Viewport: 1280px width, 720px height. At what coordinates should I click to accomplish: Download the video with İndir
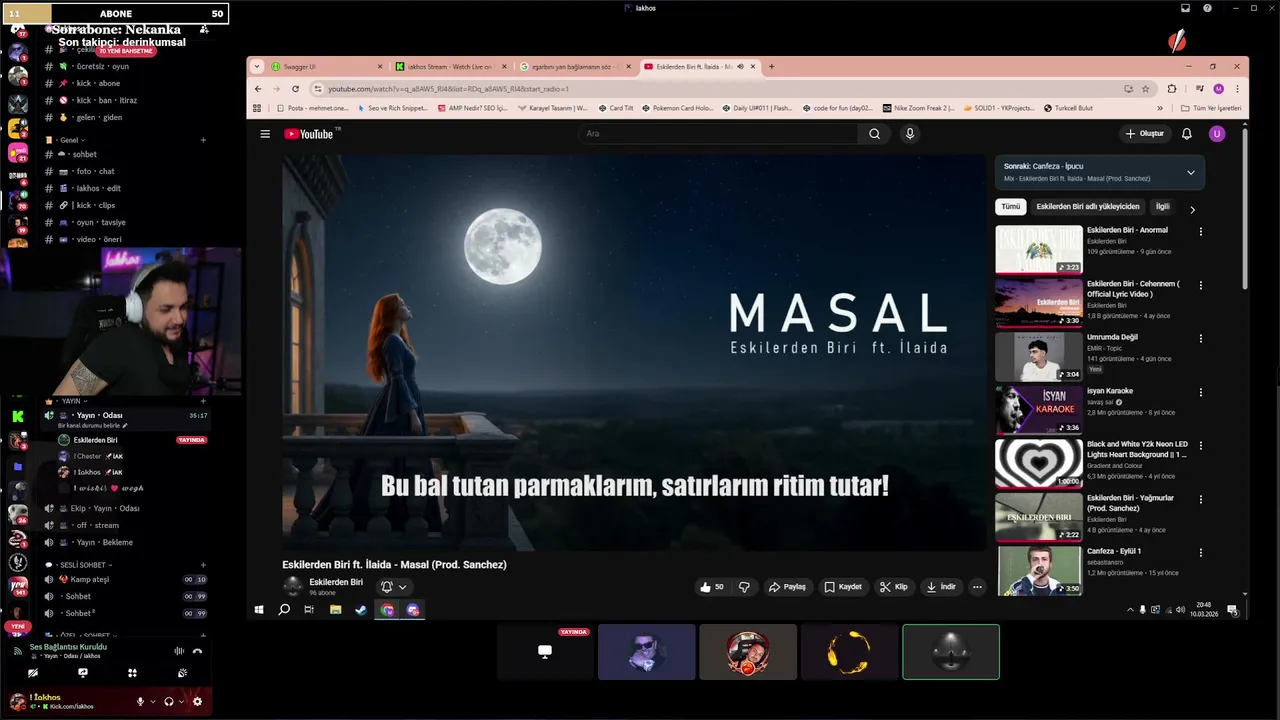coord(942,587)
